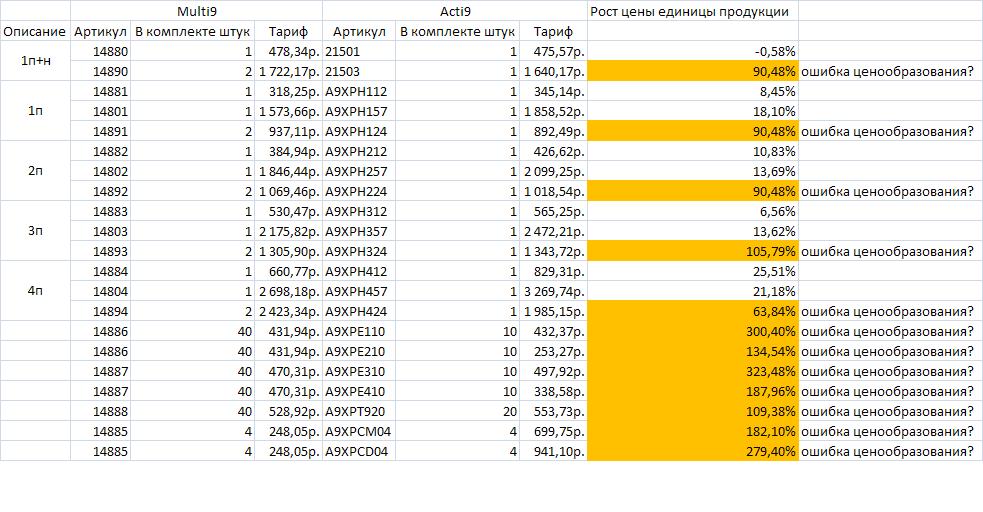Click 'ошибка ценообразования?' note beside 279,40%
Screen dimensions: 983x512
pyautogui.click(x=888, y=451)
